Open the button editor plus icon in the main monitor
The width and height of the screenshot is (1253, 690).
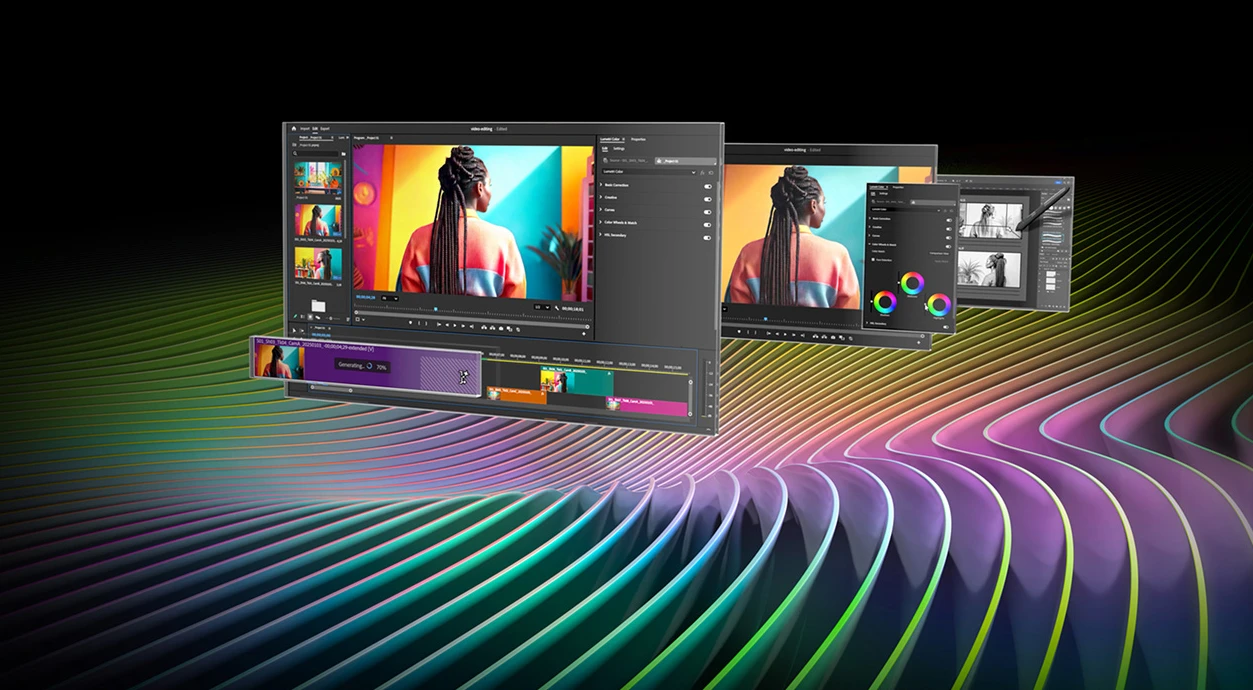click(x=584, y=334)
